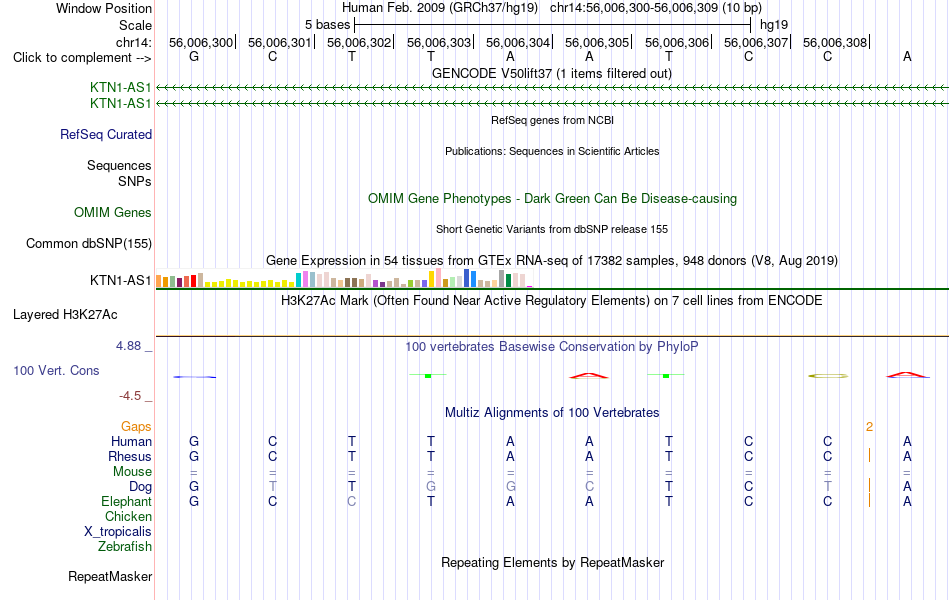Click base C under 56,006,307 in the base row

tap(748, 57)
